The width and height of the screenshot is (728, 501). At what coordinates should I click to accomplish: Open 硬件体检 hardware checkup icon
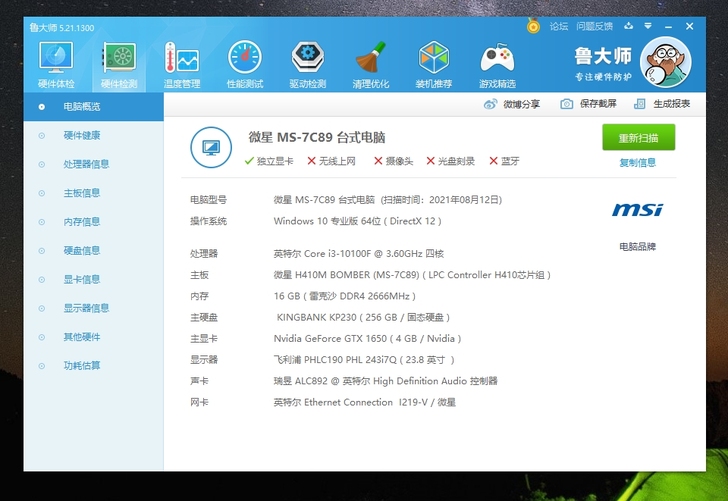click(56, 65)
